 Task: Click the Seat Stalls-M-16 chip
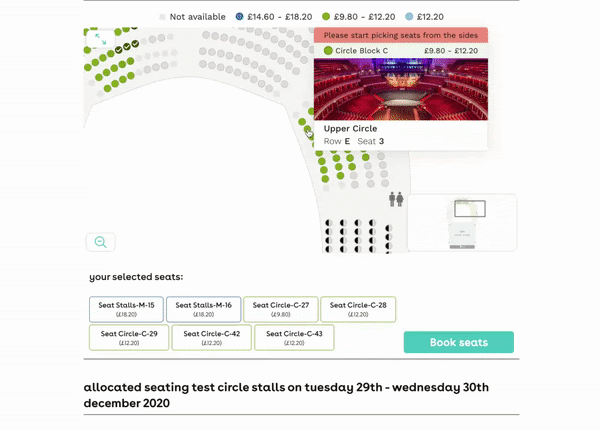pos(204,309)
